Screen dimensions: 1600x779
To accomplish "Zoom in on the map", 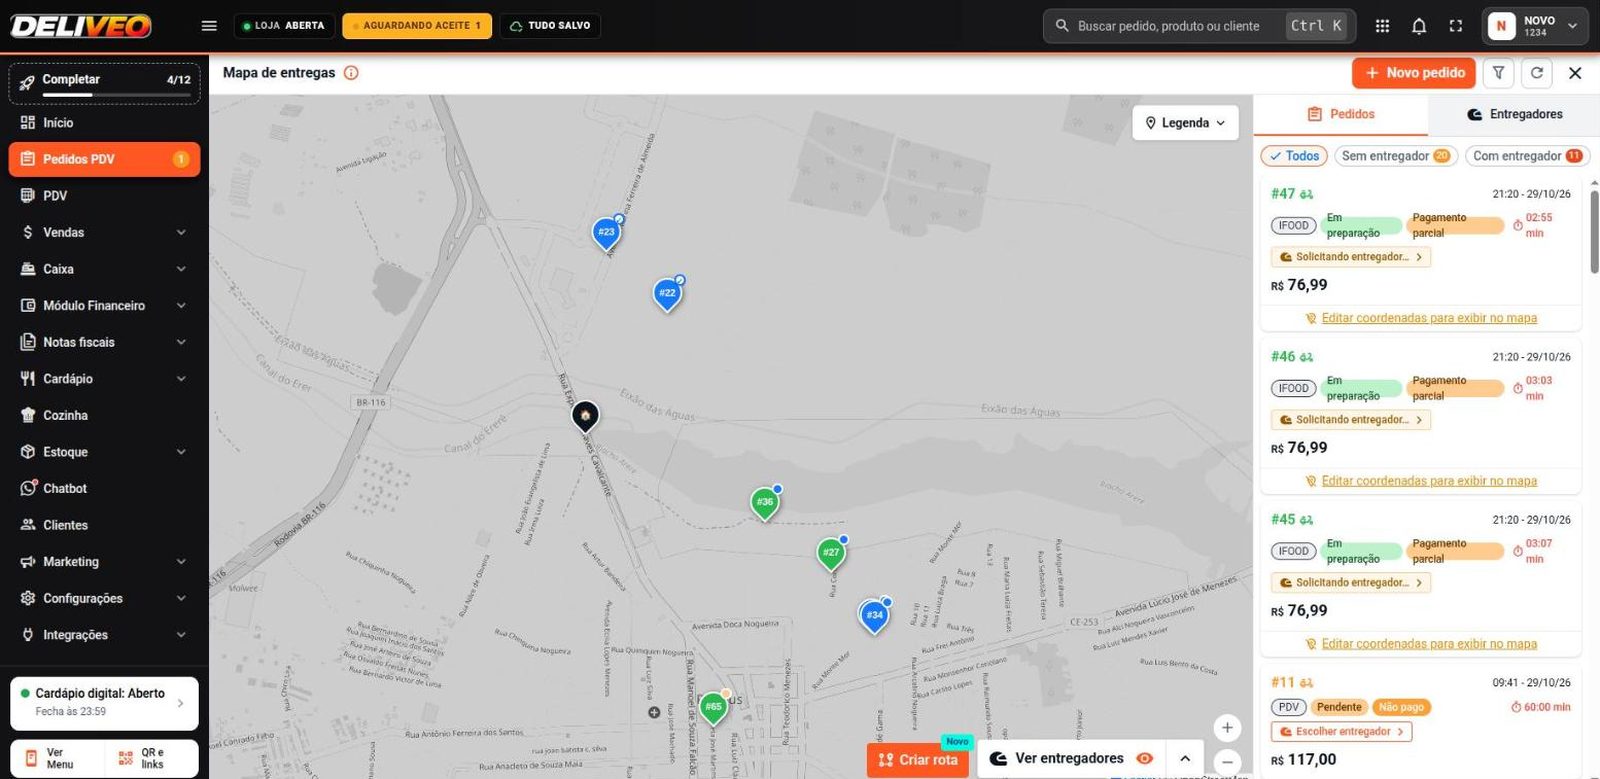I will point(1227,728).
